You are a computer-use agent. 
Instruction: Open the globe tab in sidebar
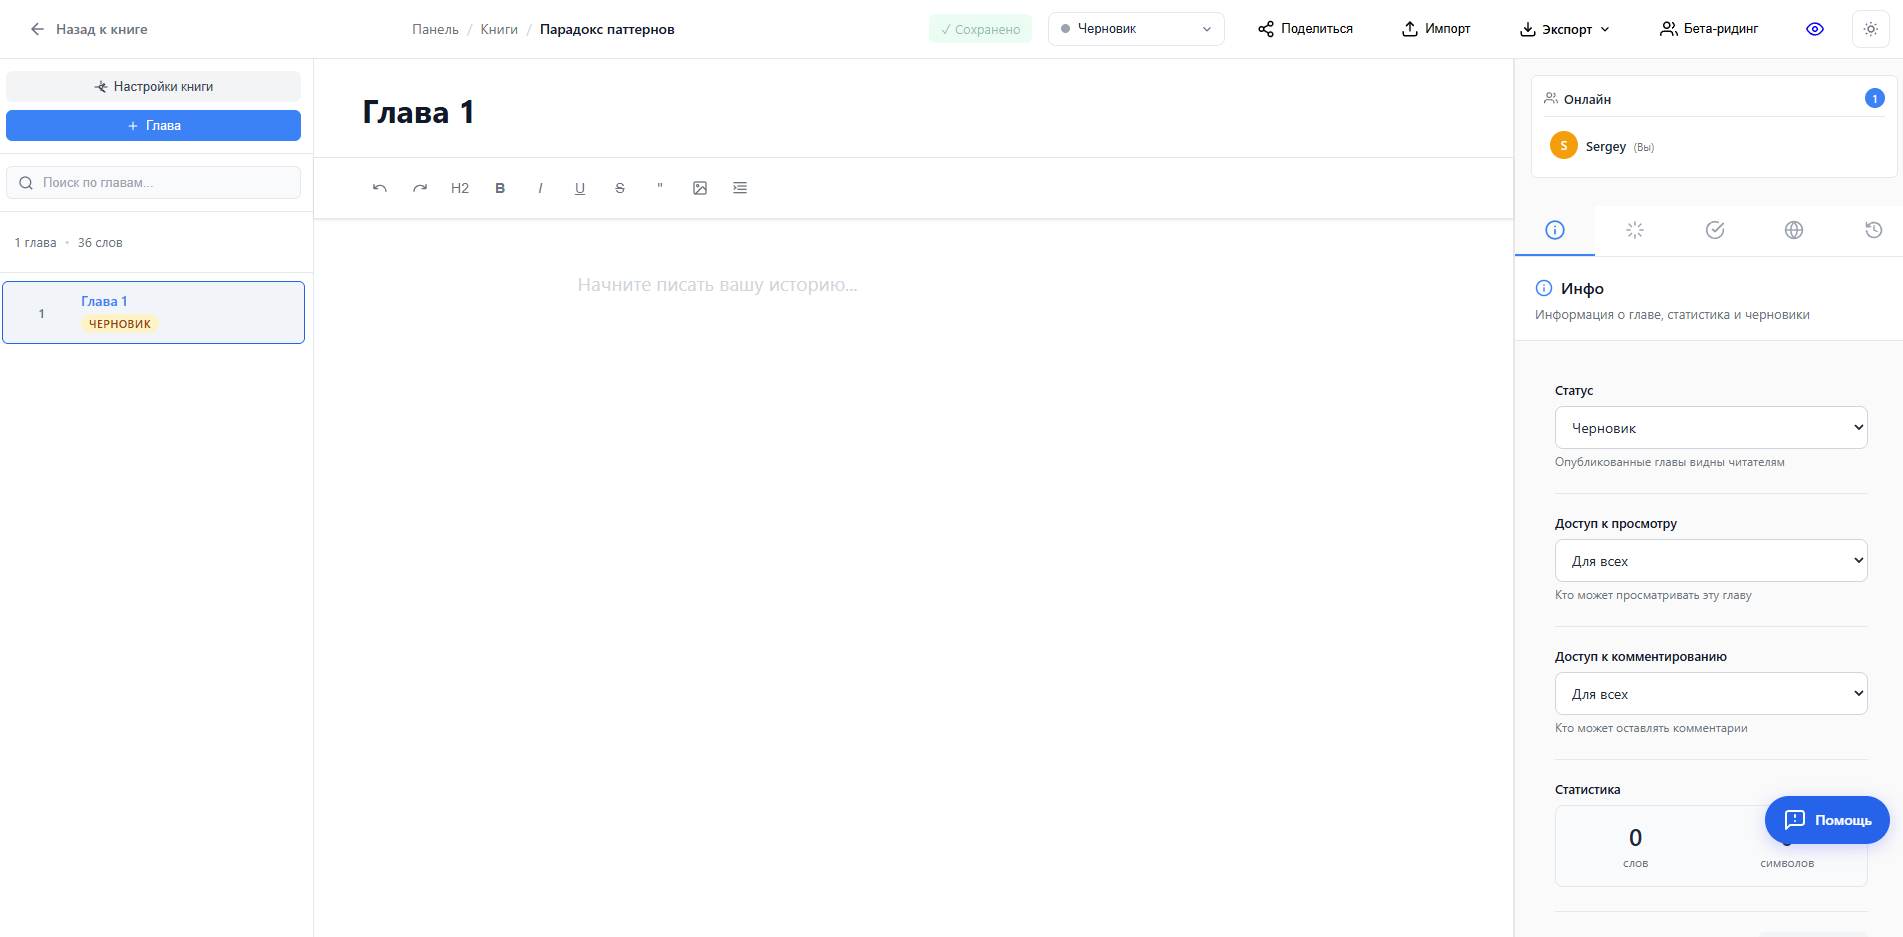1794,230
